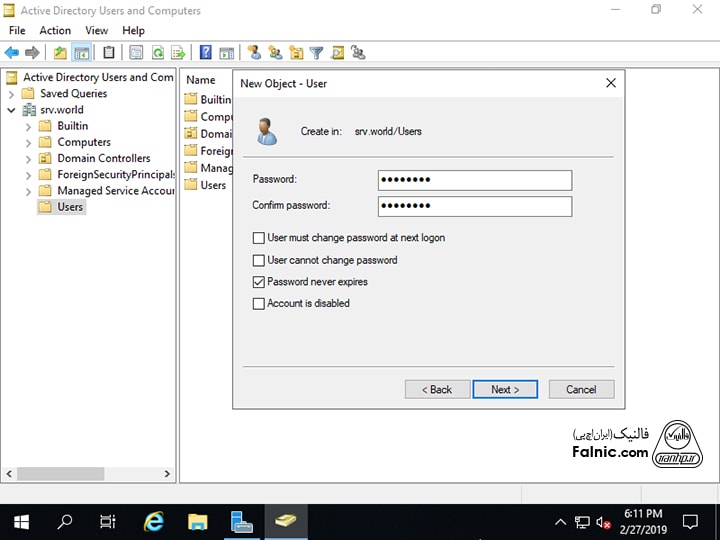Collapse the srv.world domain node
This screenshot has width=720, height=540.
pyautogui.click(x=11, y=110)
